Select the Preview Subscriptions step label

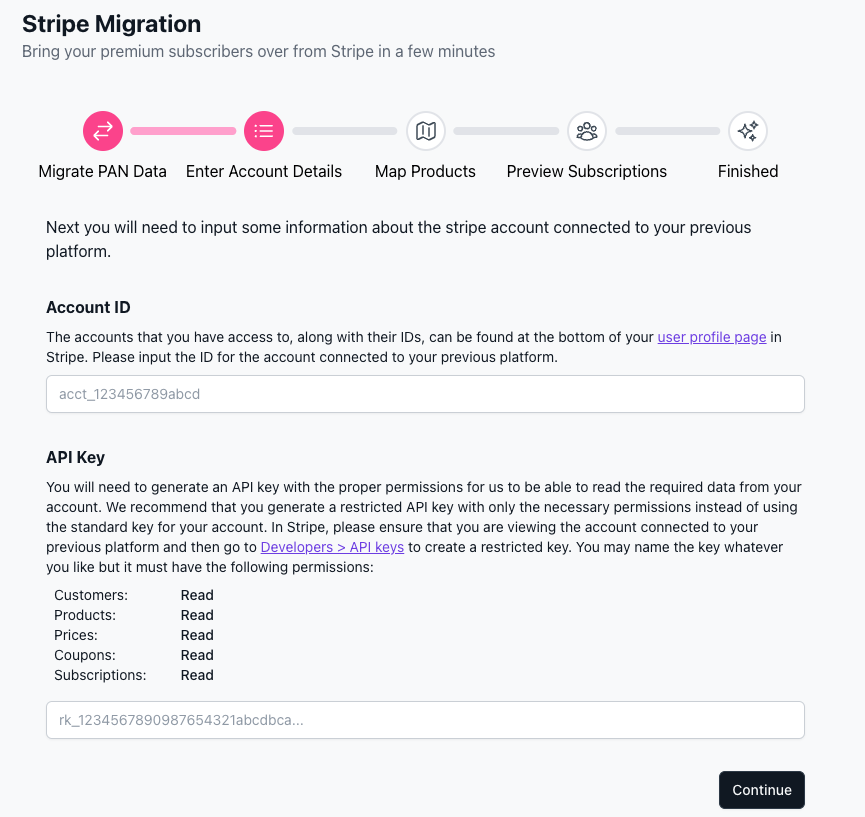click(586, 172)
